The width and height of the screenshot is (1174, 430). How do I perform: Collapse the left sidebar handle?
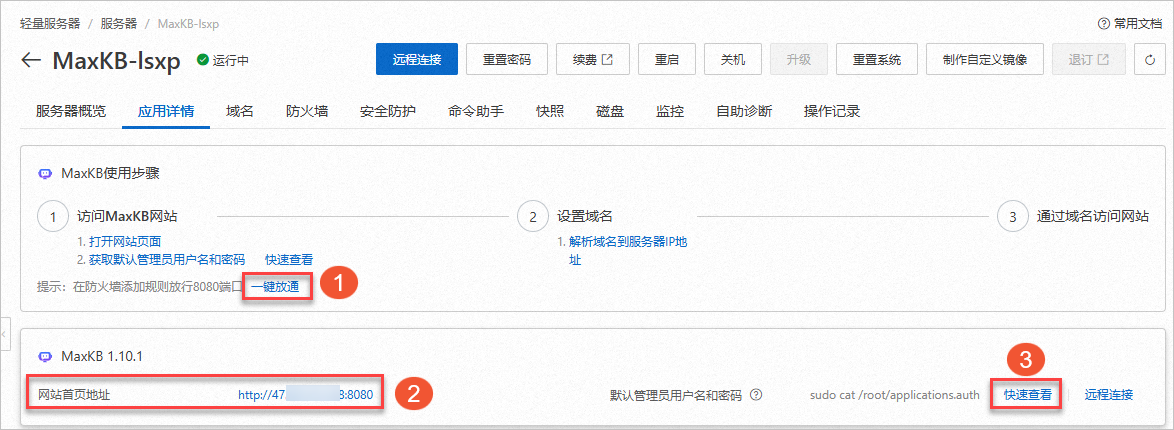pyautogui.click(x=4, y=331)
